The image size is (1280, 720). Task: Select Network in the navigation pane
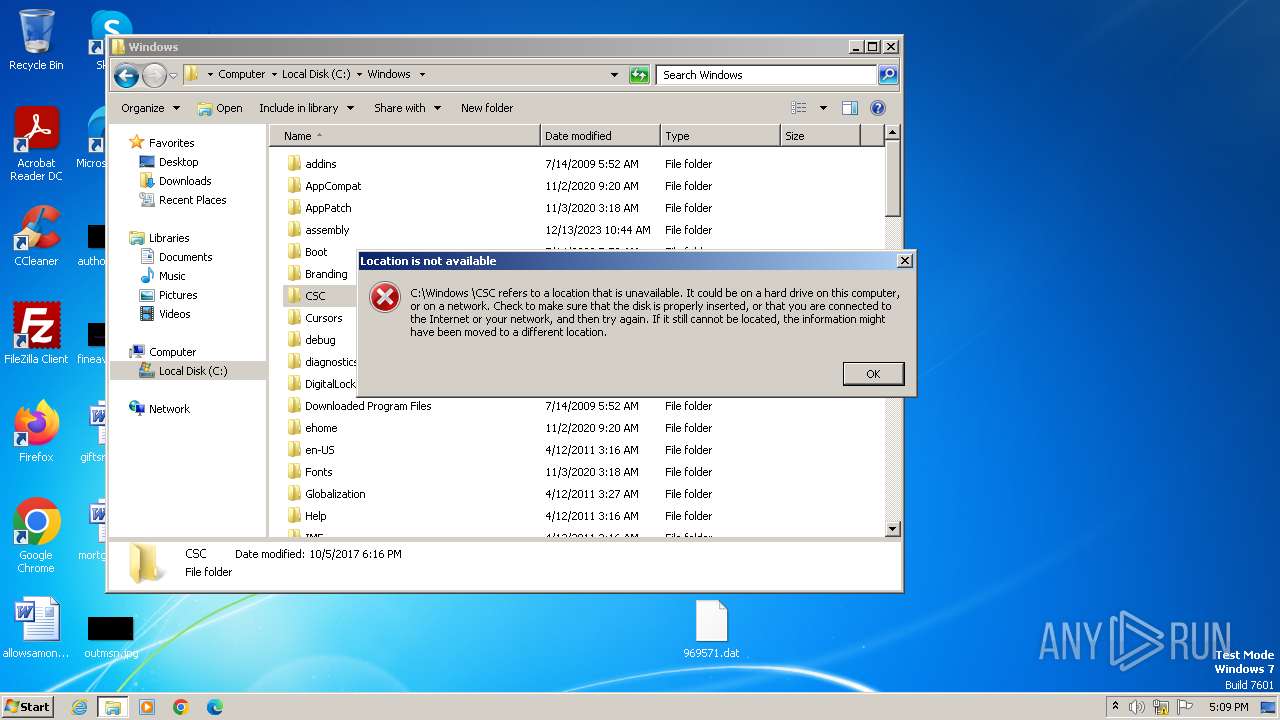pos(169,409)
